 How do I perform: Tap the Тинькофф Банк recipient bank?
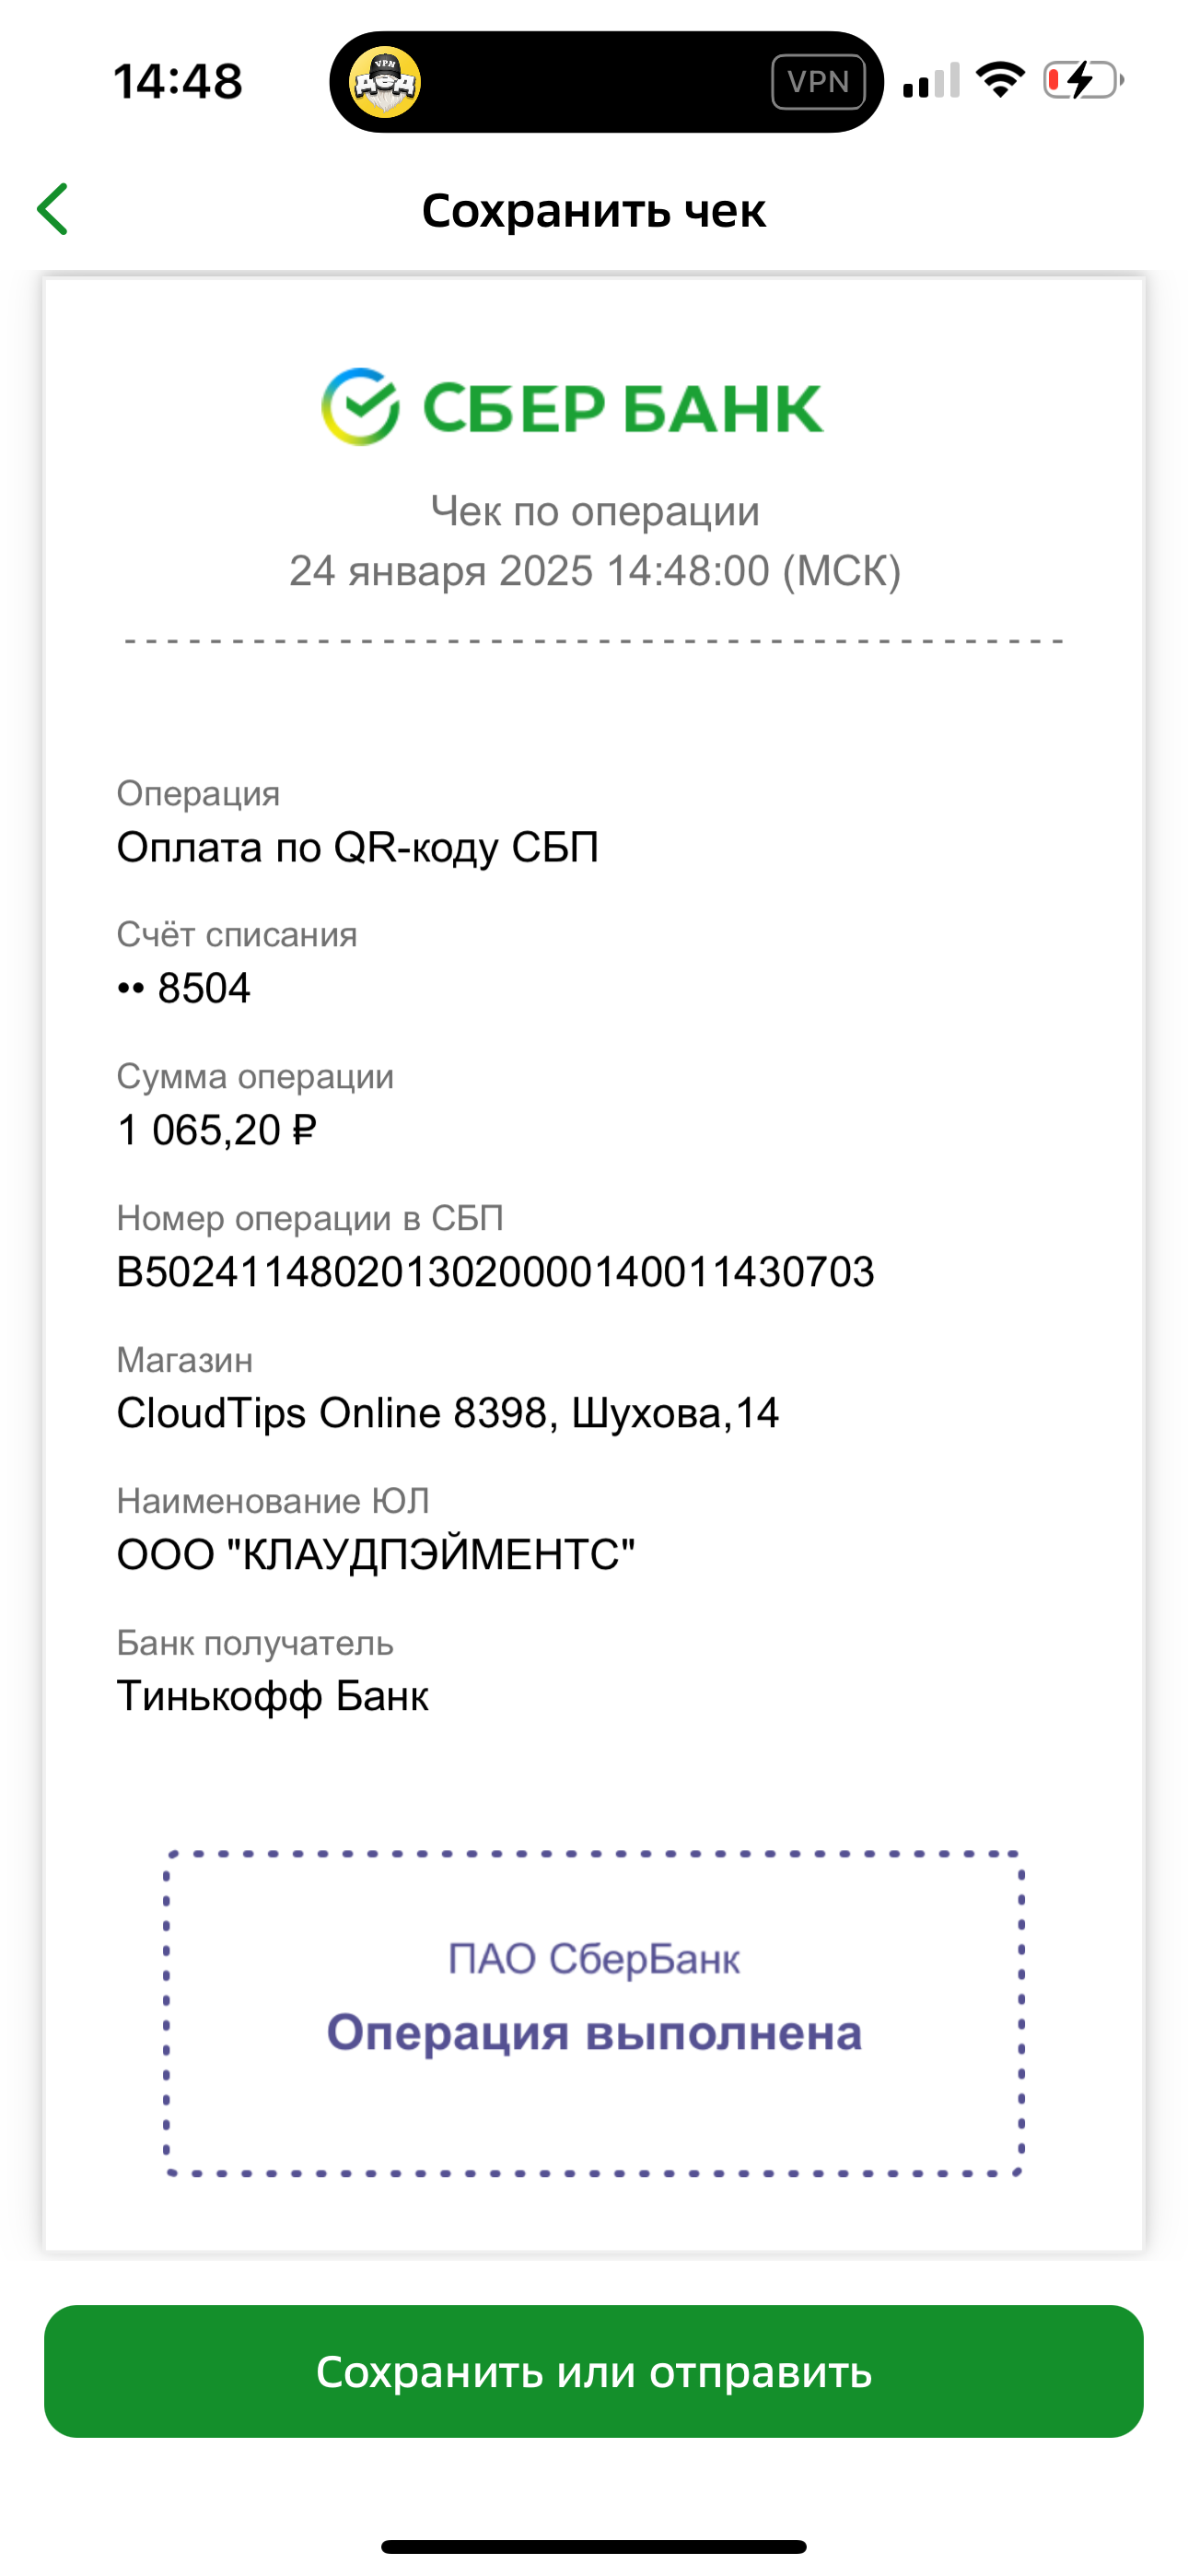(273, 1696)
